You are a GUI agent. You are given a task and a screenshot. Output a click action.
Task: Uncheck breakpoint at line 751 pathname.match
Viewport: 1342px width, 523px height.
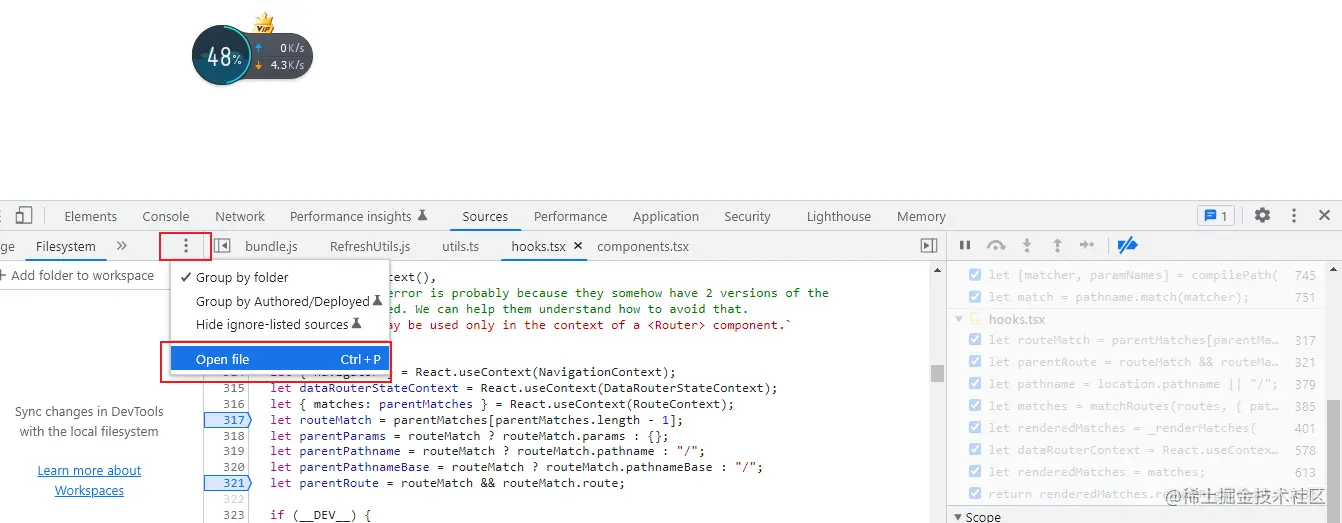(x=975, y=297)
